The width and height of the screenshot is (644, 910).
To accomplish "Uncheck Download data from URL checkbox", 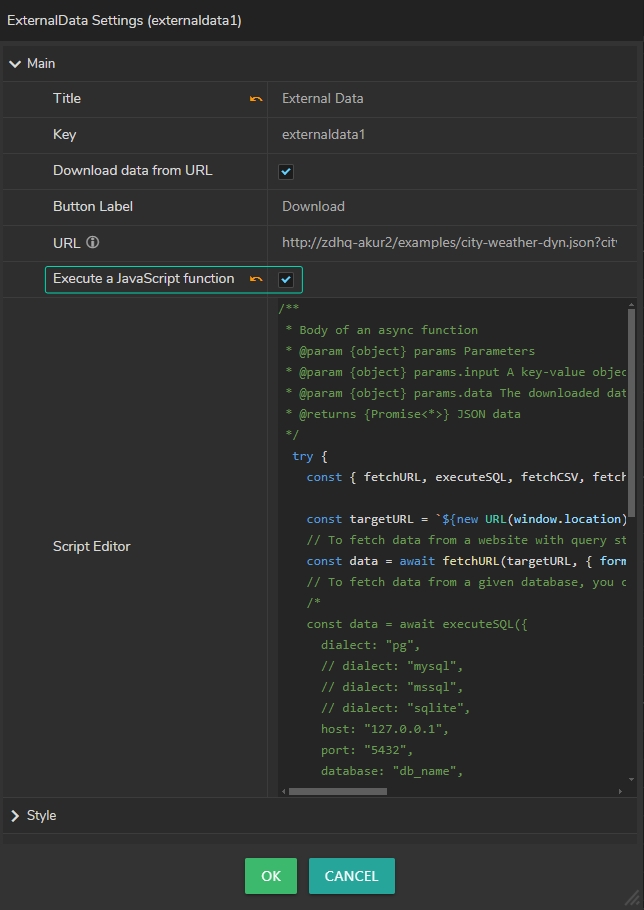I will pos(286,171).
